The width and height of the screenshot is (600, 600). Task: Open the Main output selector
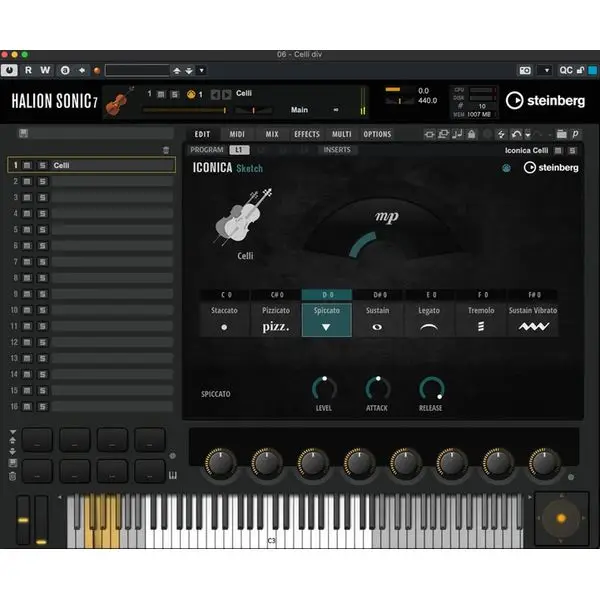pos(312,110)
